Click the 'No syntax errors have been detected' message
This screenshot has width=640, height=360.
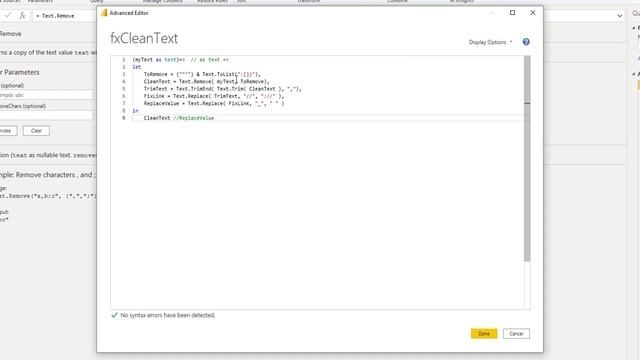167,315
